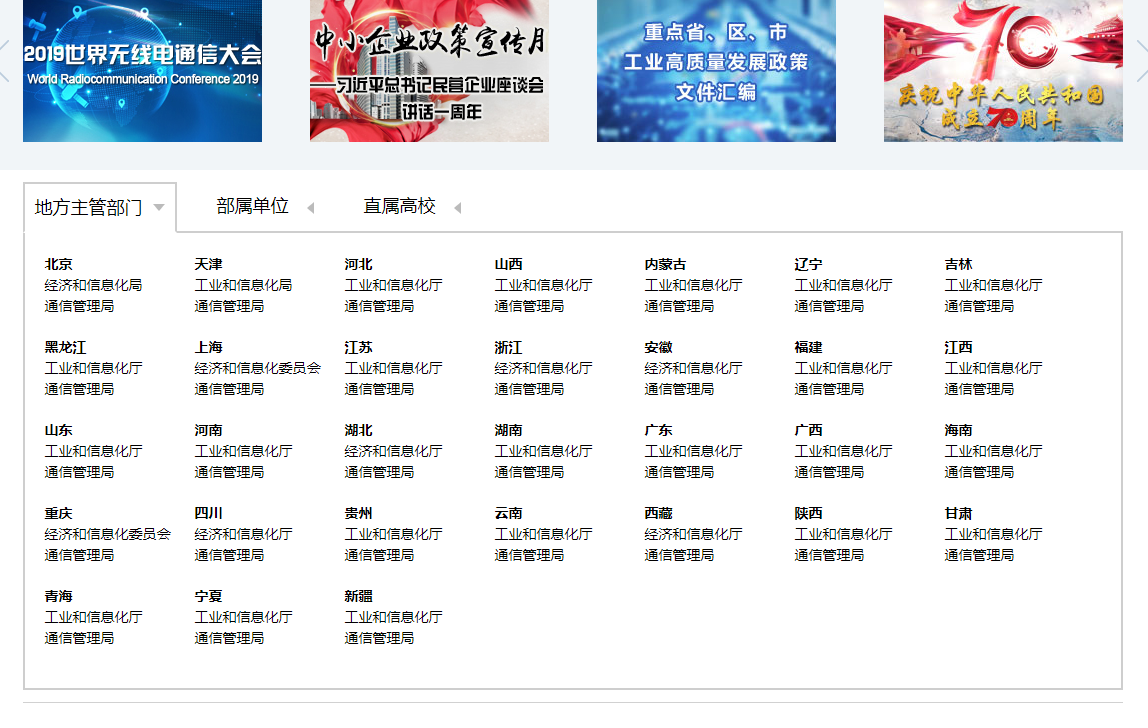Open 江苏 工业和信息化厅 link
Viewport: 1148px width, 728px height.
tap(393, 368)
